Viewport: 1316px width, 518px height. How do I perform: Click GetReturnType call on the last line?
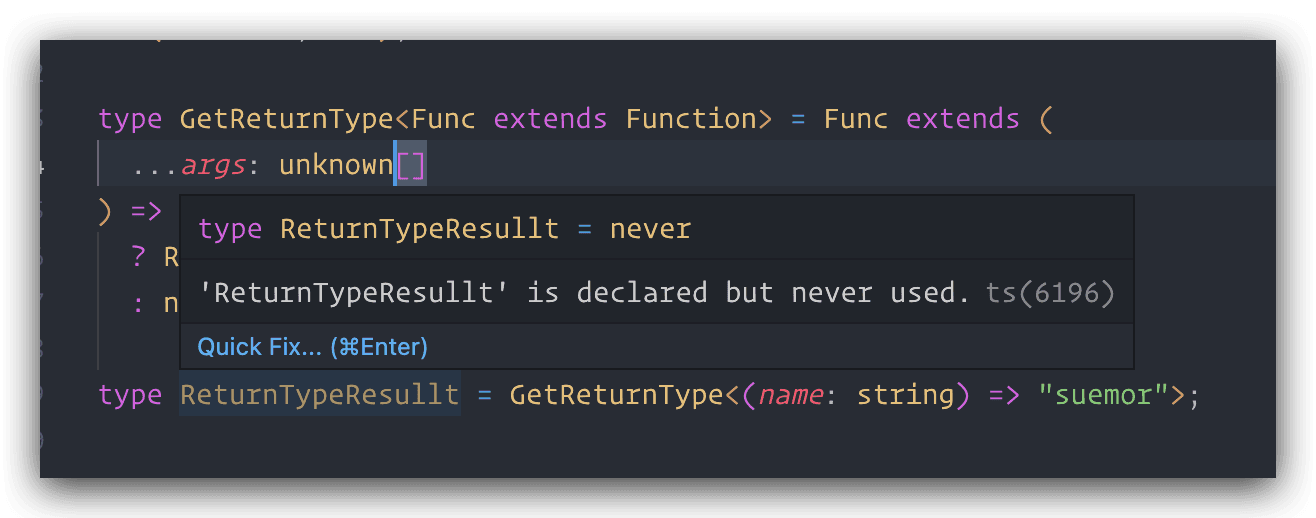[616, 395]
